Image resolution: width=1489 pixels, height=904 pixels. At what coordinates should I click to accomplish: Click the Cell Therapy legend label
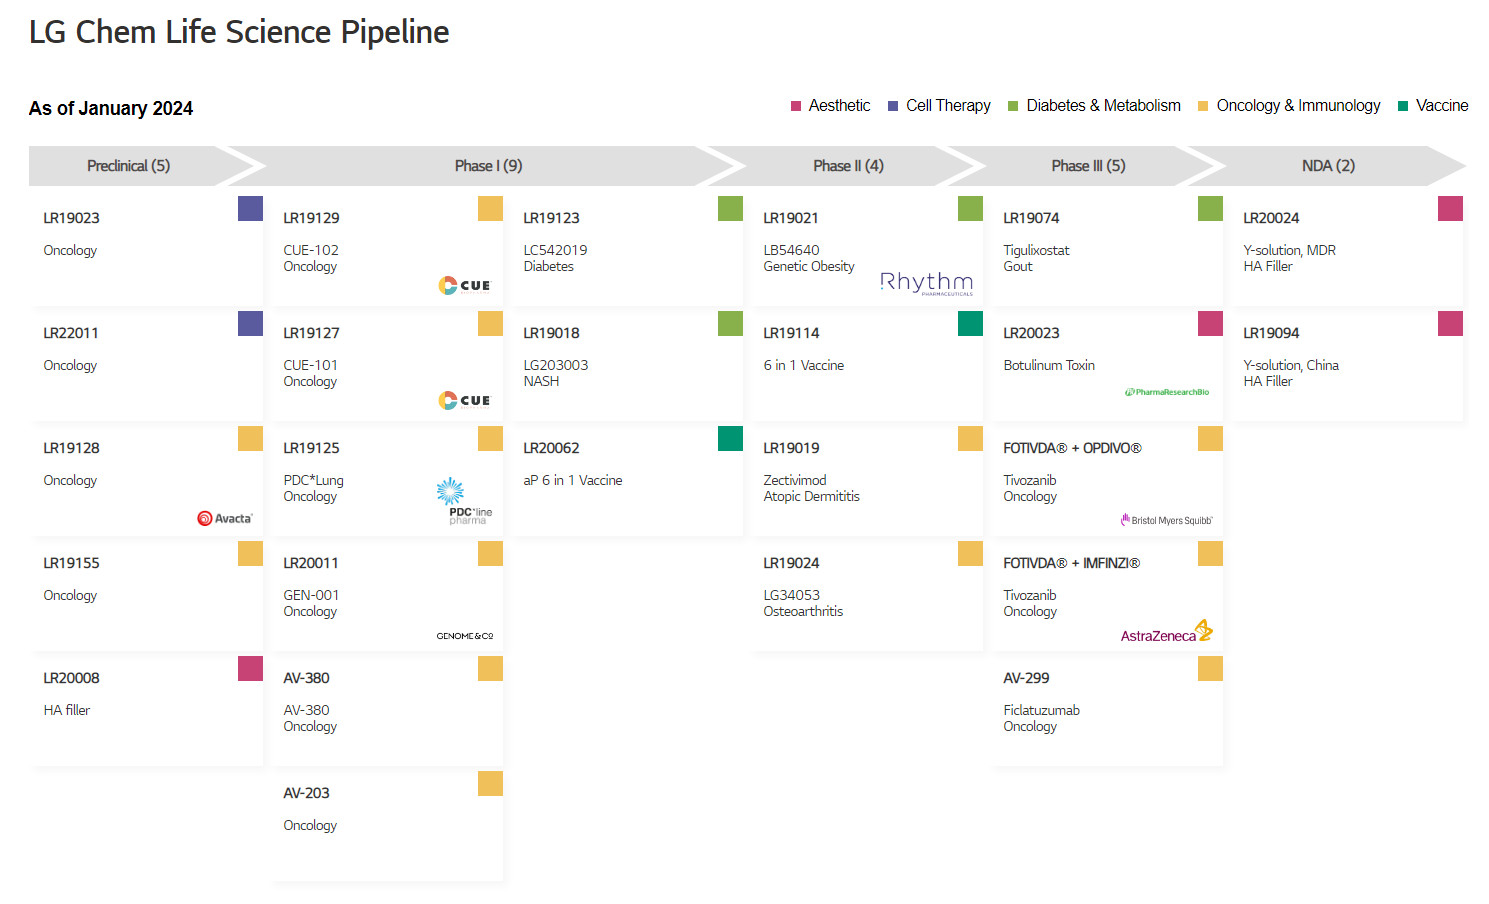[x=948, y=106]
